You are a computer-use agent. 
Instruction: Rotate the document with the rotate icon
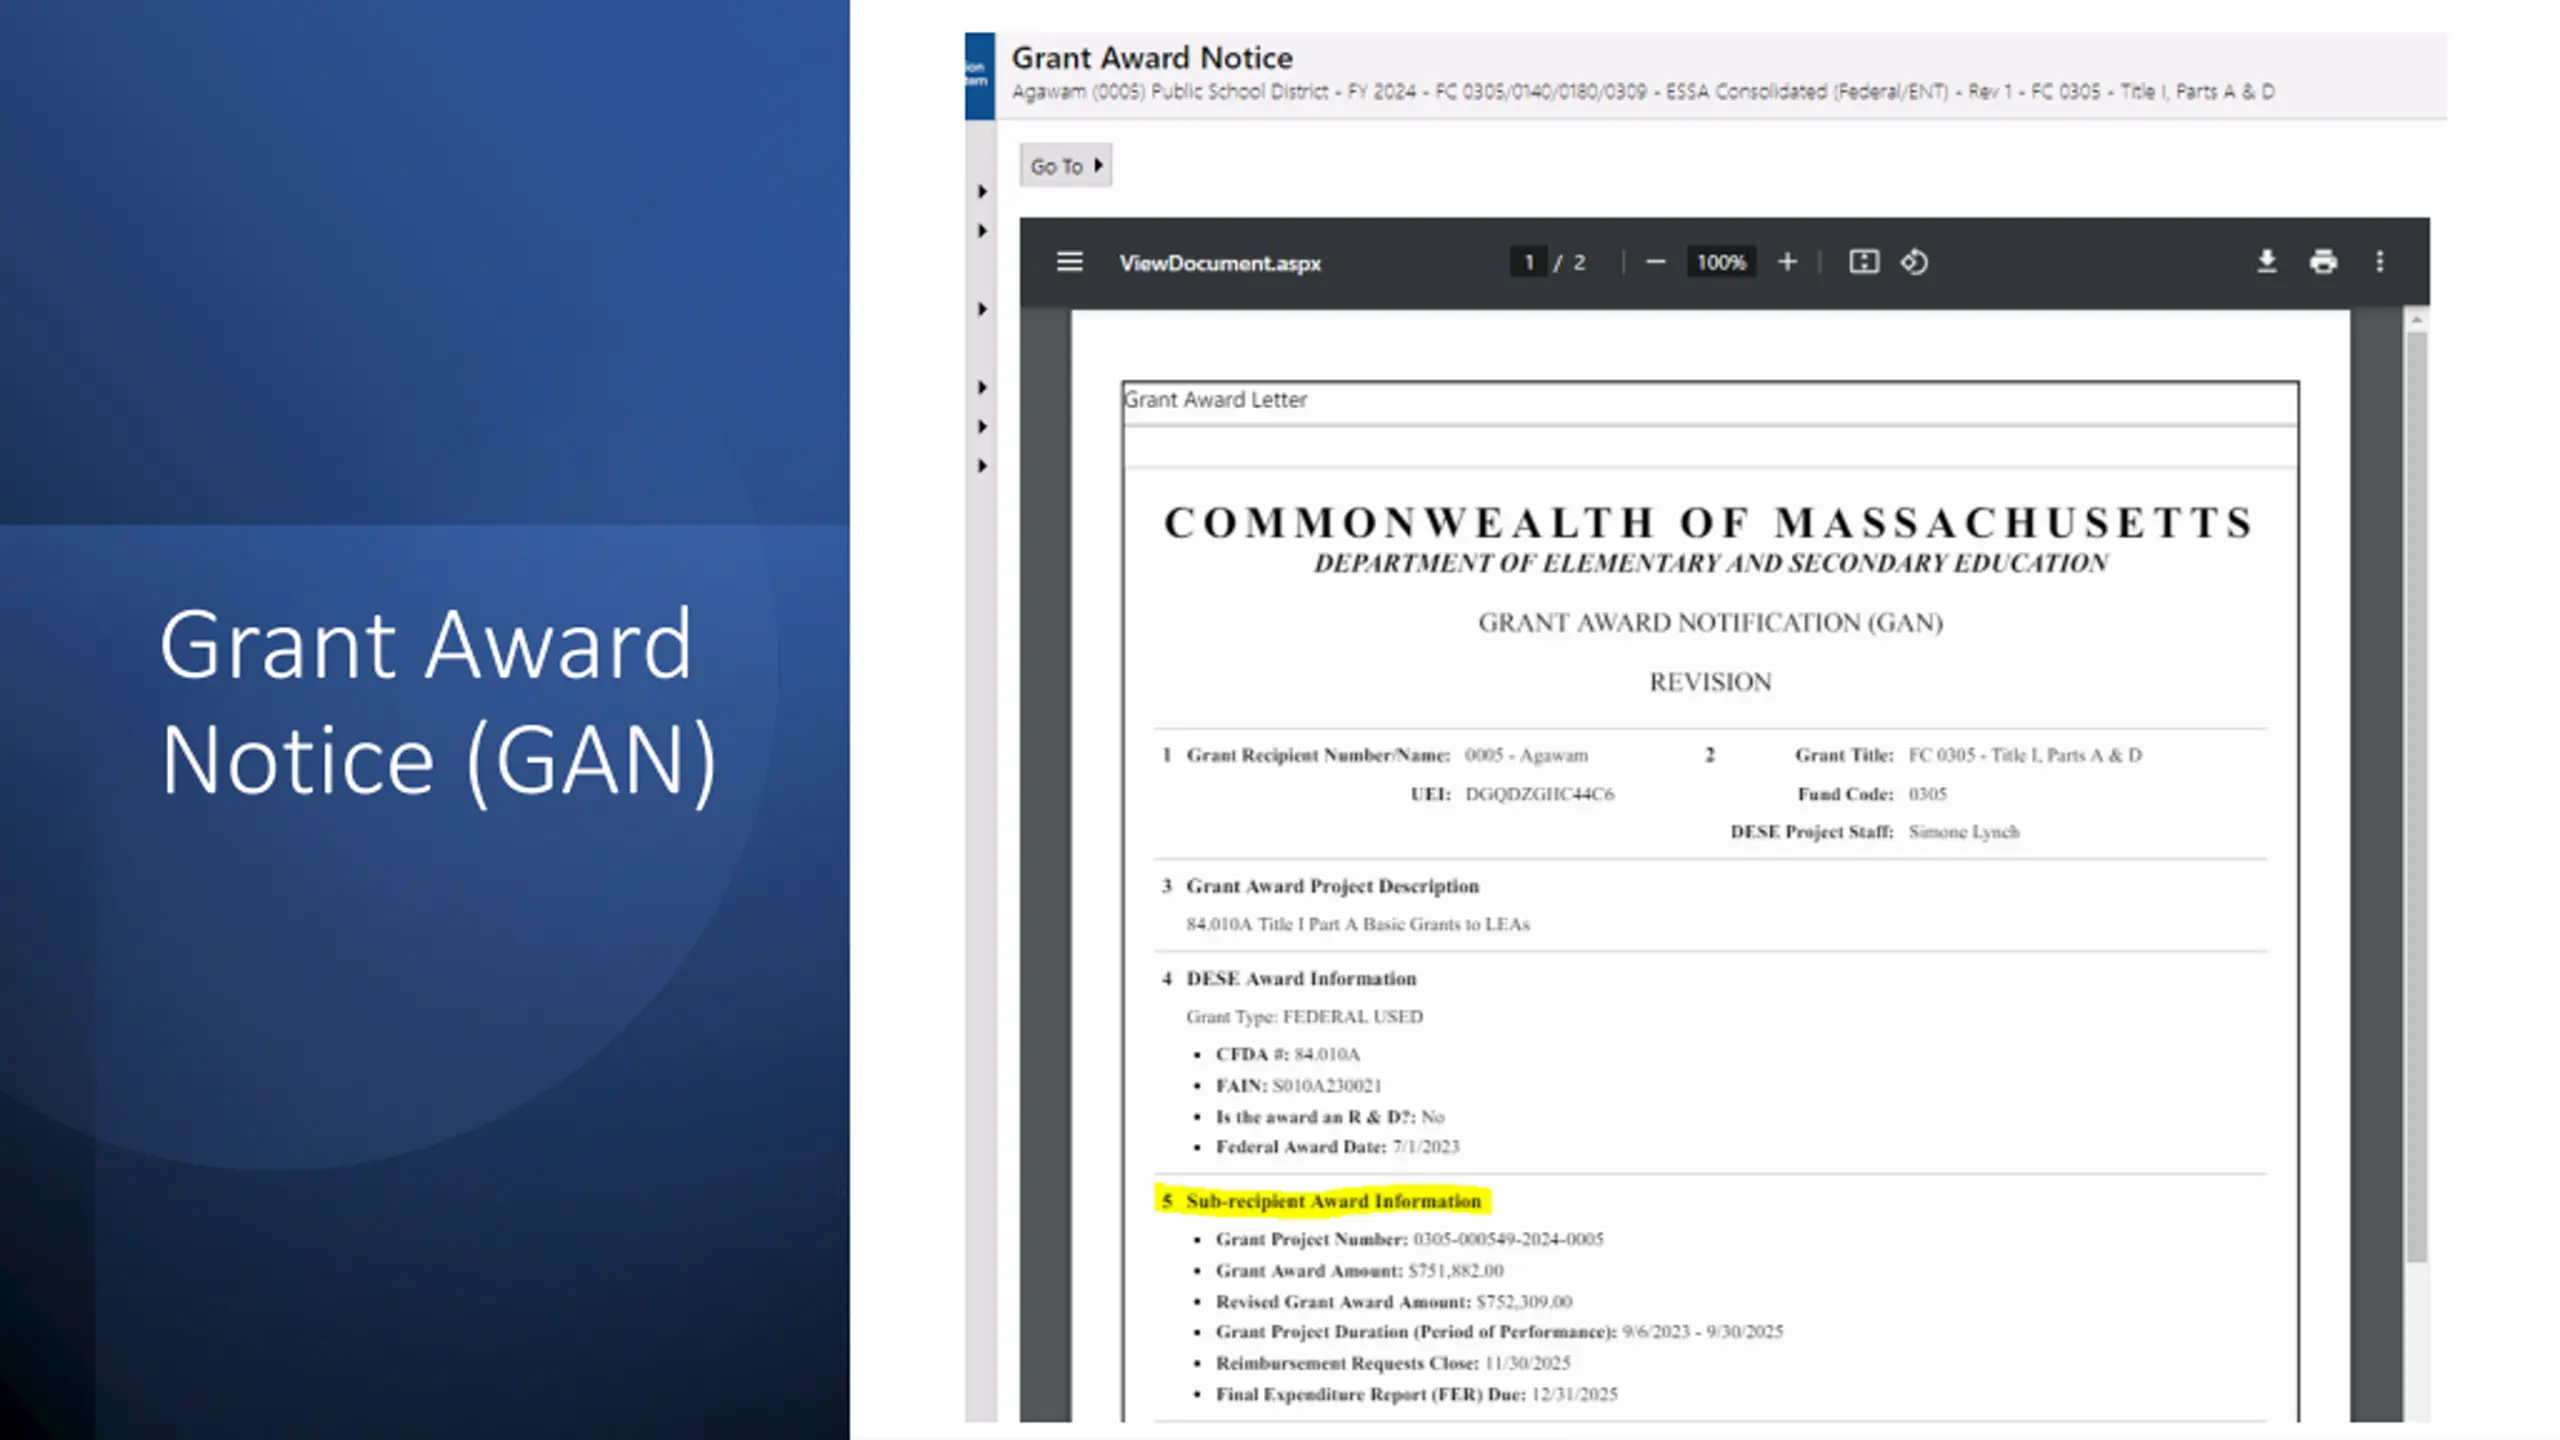coord(1914,262)
